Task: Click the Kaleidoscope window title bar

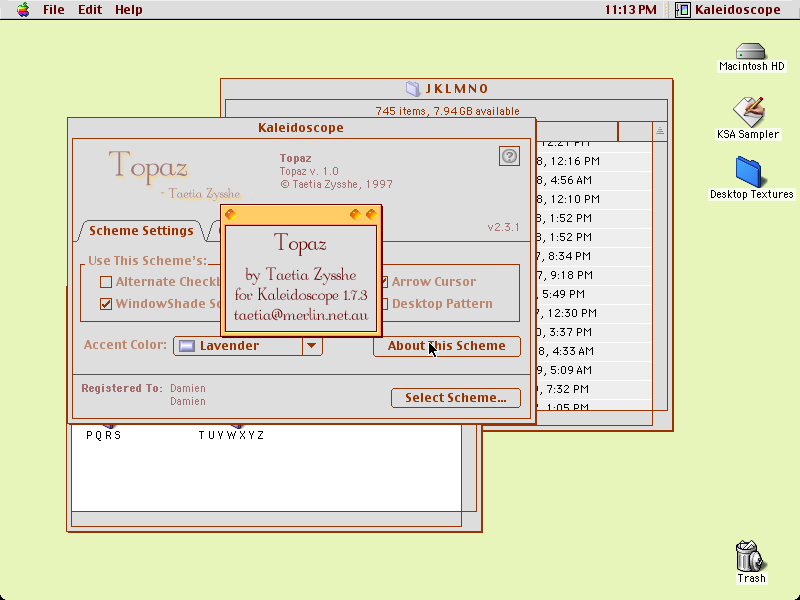Action: (301, 128)
